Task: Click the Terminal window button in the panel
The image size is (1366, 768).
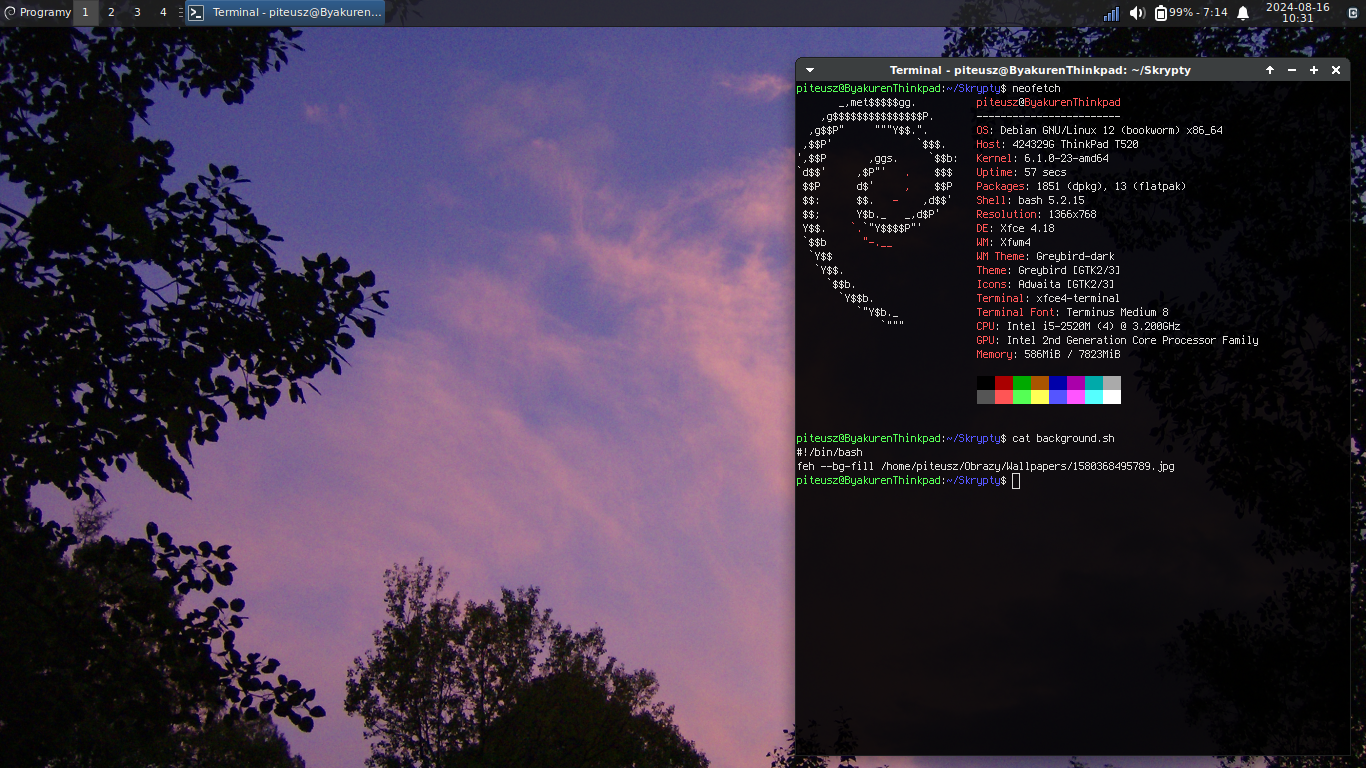Action: 285,13
